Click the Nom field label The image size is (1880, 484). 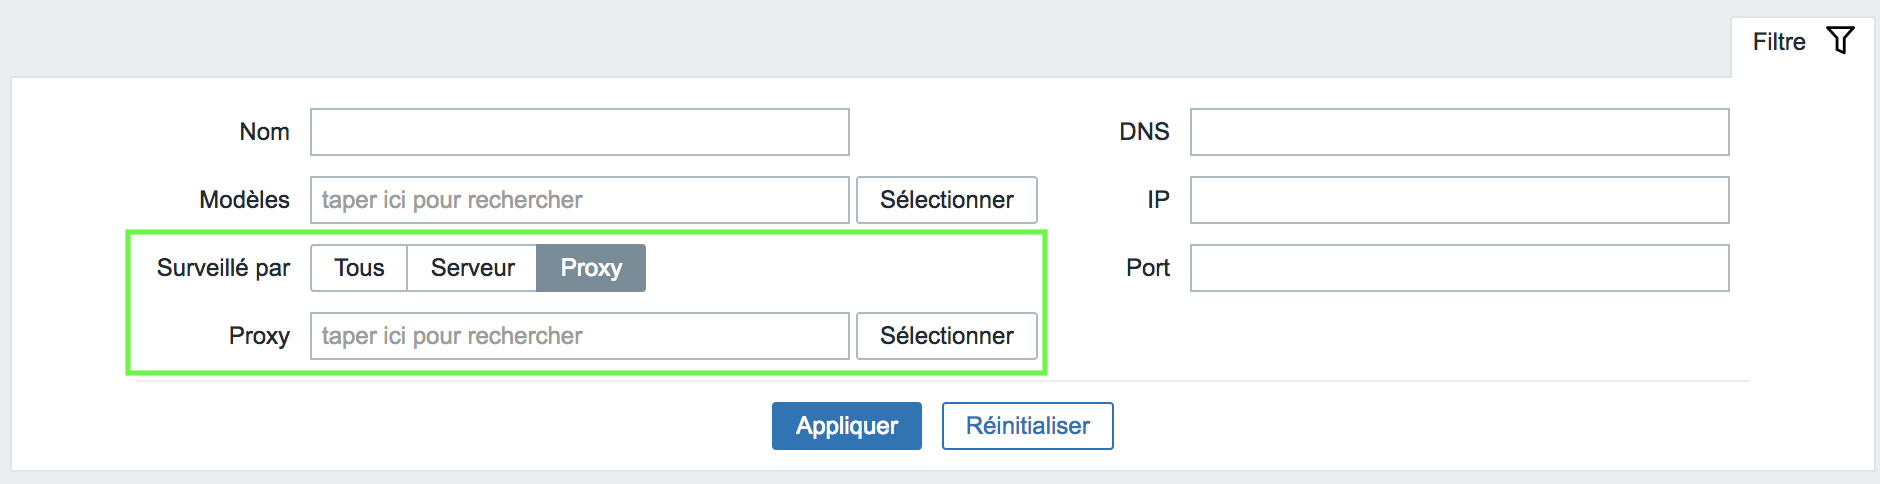264,132
